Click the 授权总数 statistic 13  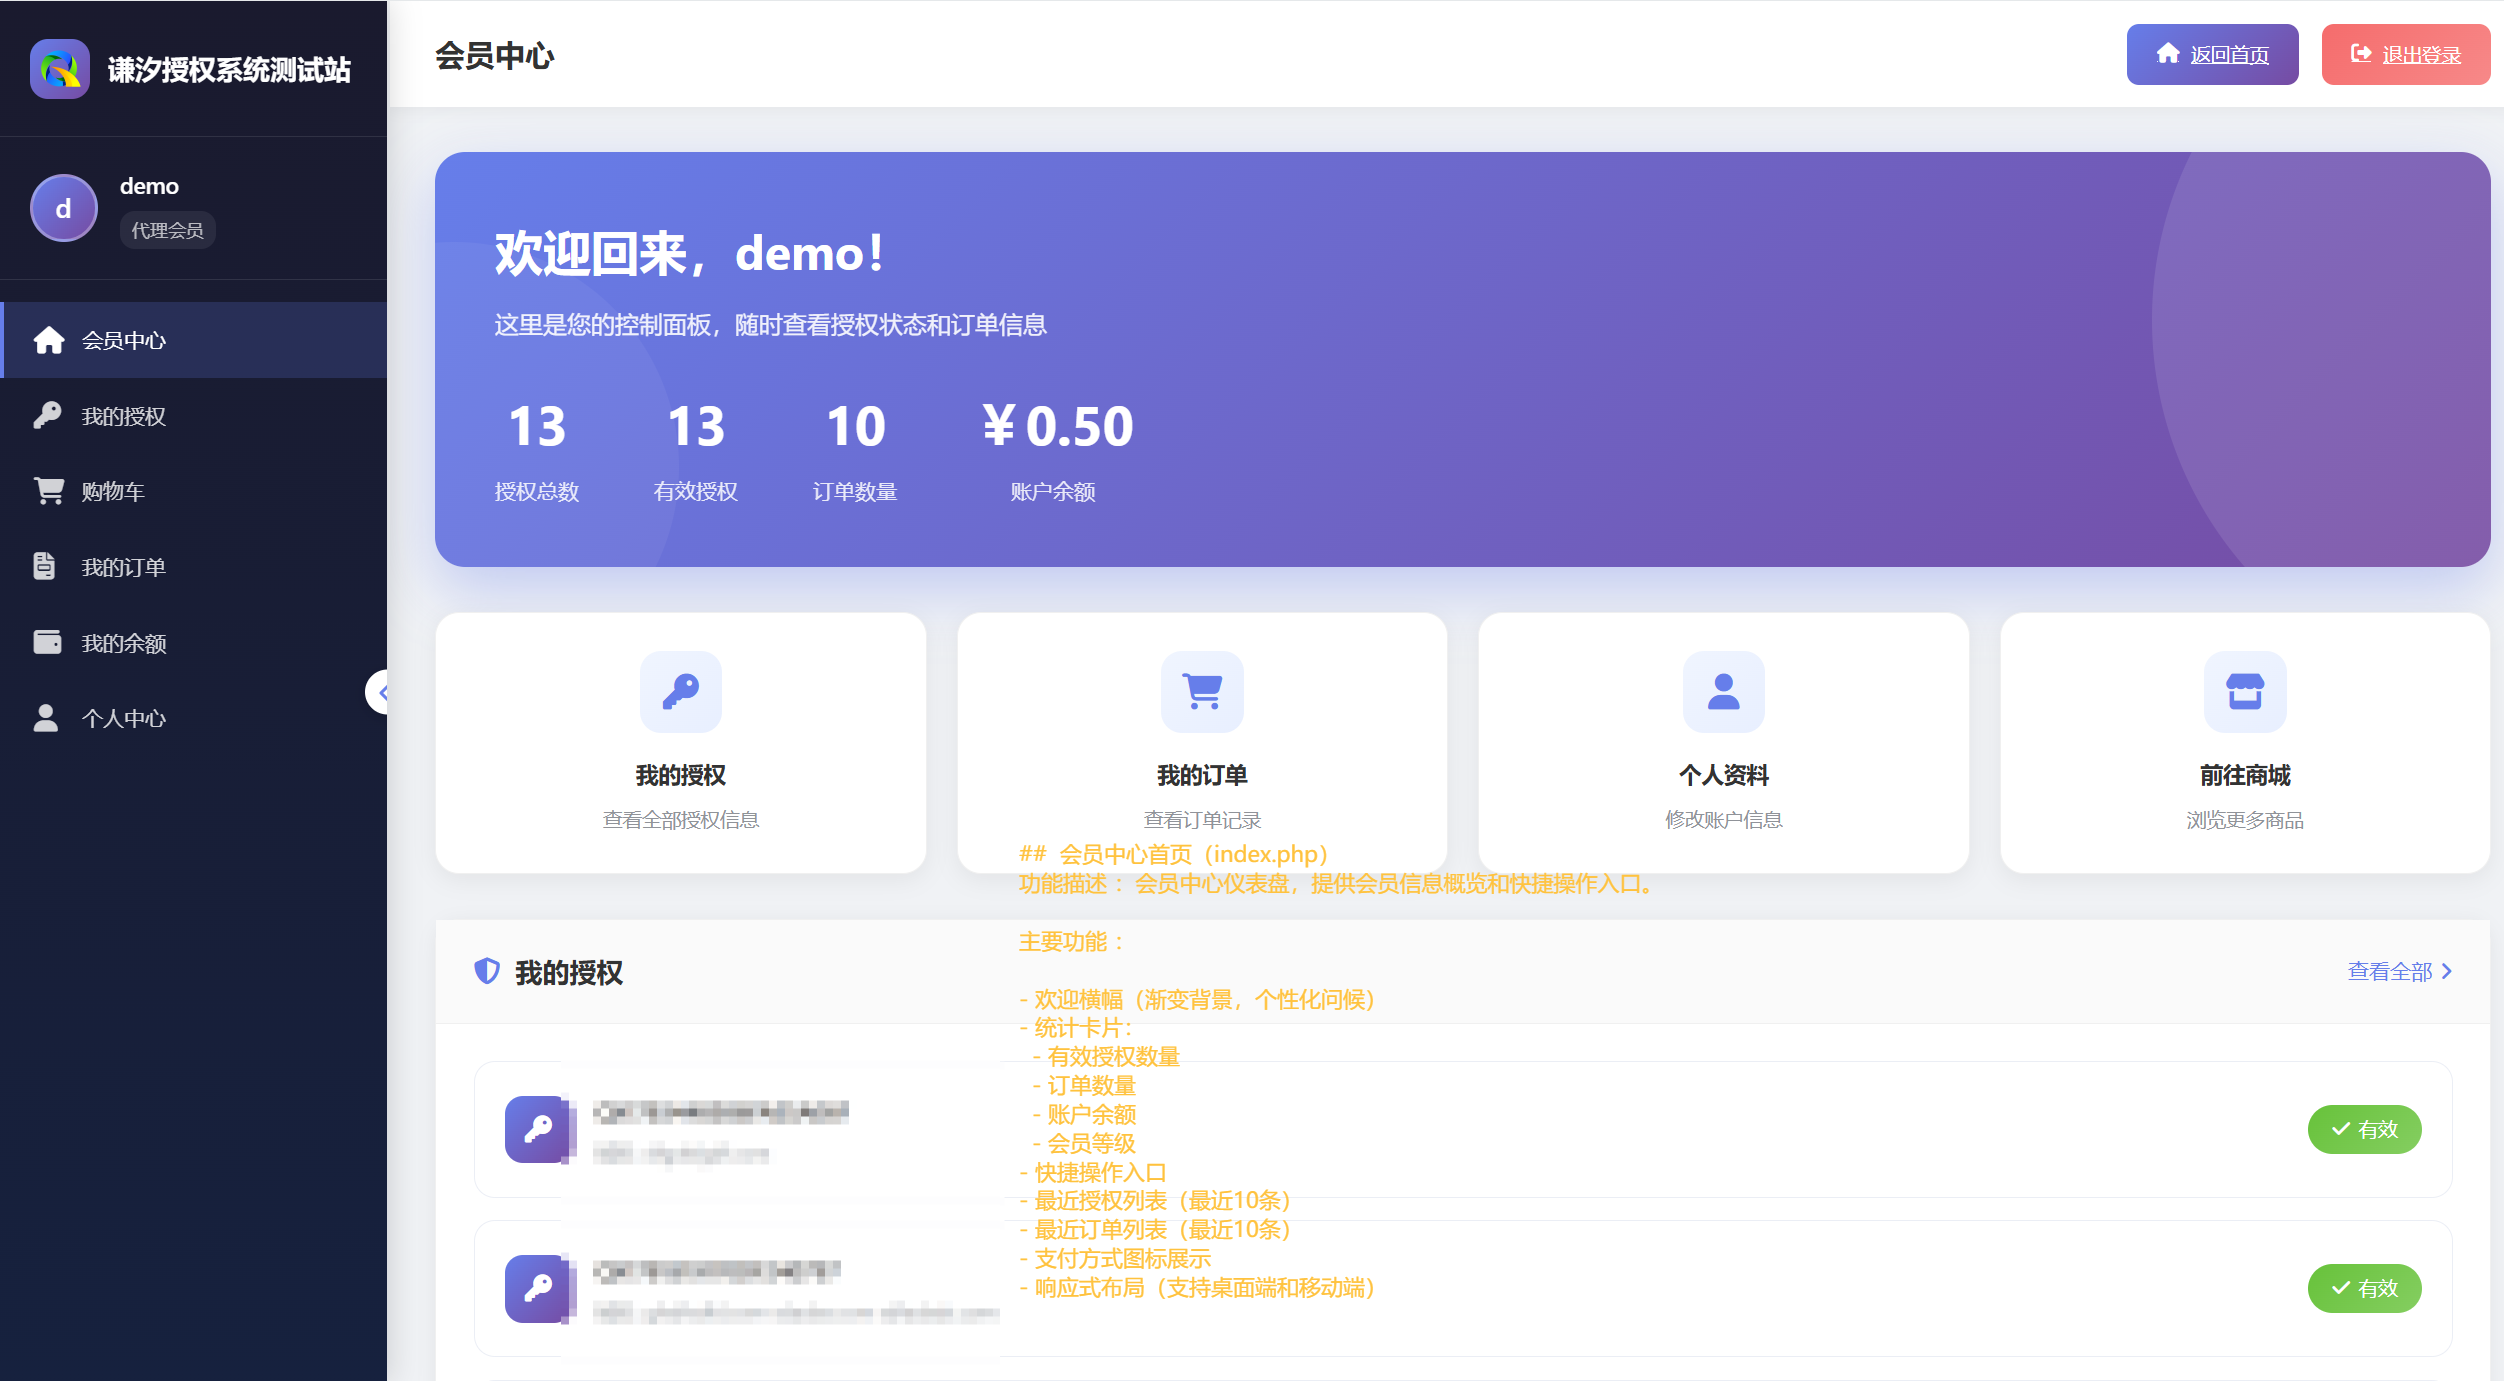tap(537, 427)
